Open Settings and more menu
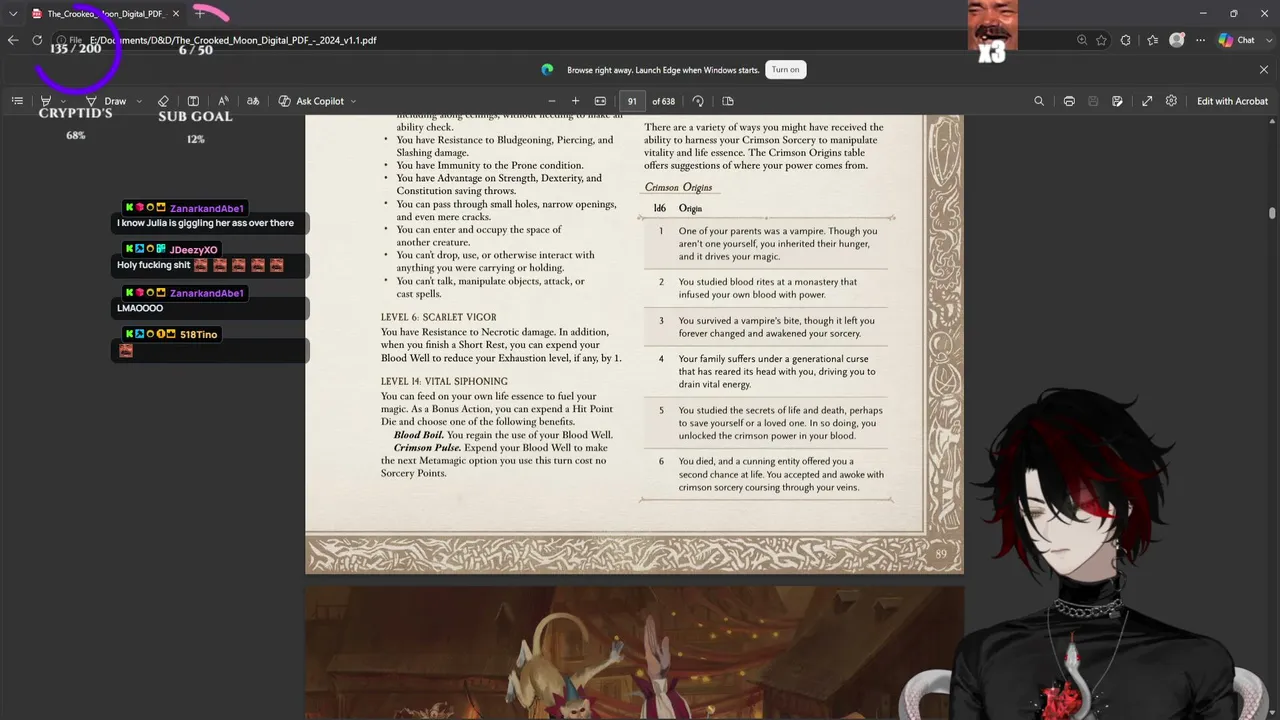Screen dimensions: 1280x720 pyautogui.click(x=1200, y=40)
